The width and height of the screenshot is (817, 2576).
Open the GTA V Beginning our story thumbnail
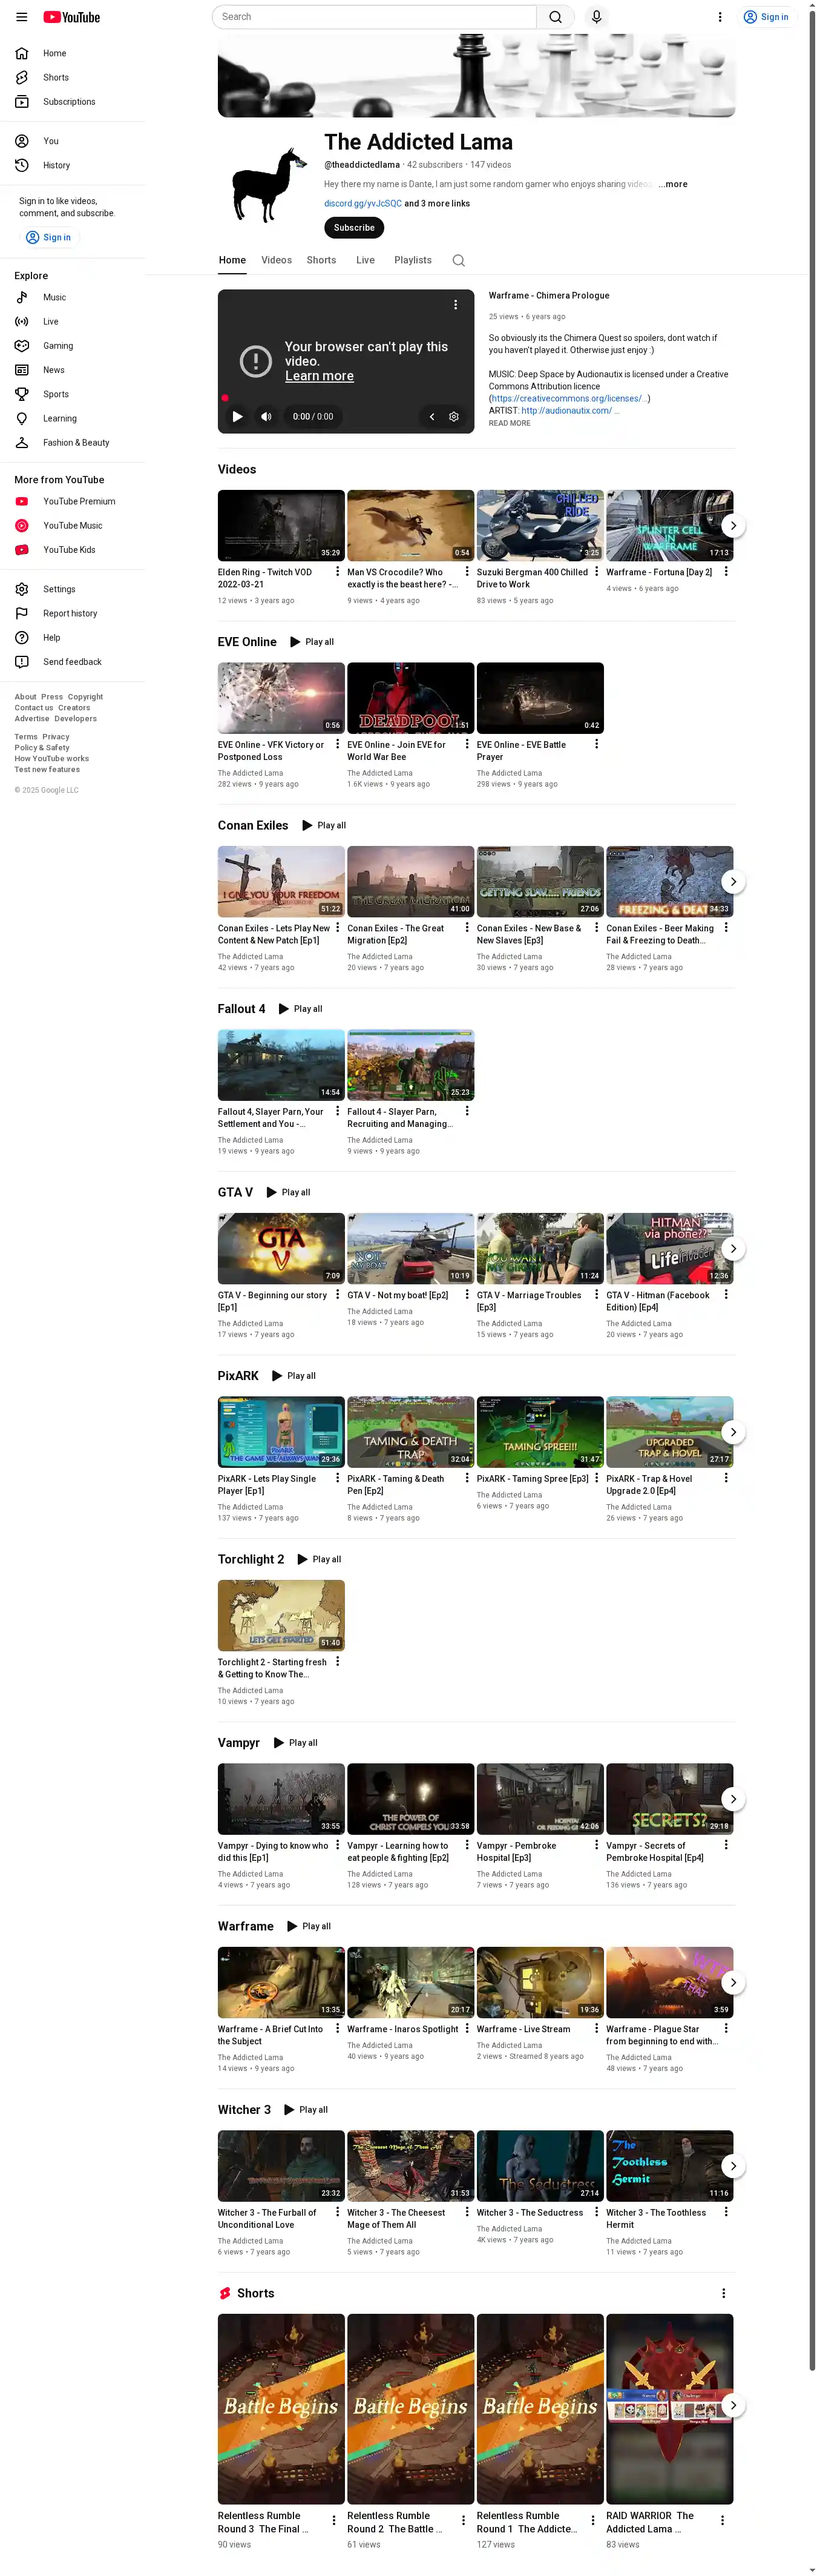(281, 1248)
